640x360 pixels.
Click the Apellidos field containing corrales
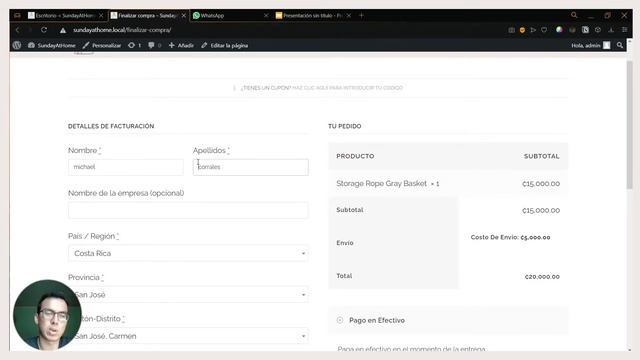pyautogui.click(x=251, y=167)
